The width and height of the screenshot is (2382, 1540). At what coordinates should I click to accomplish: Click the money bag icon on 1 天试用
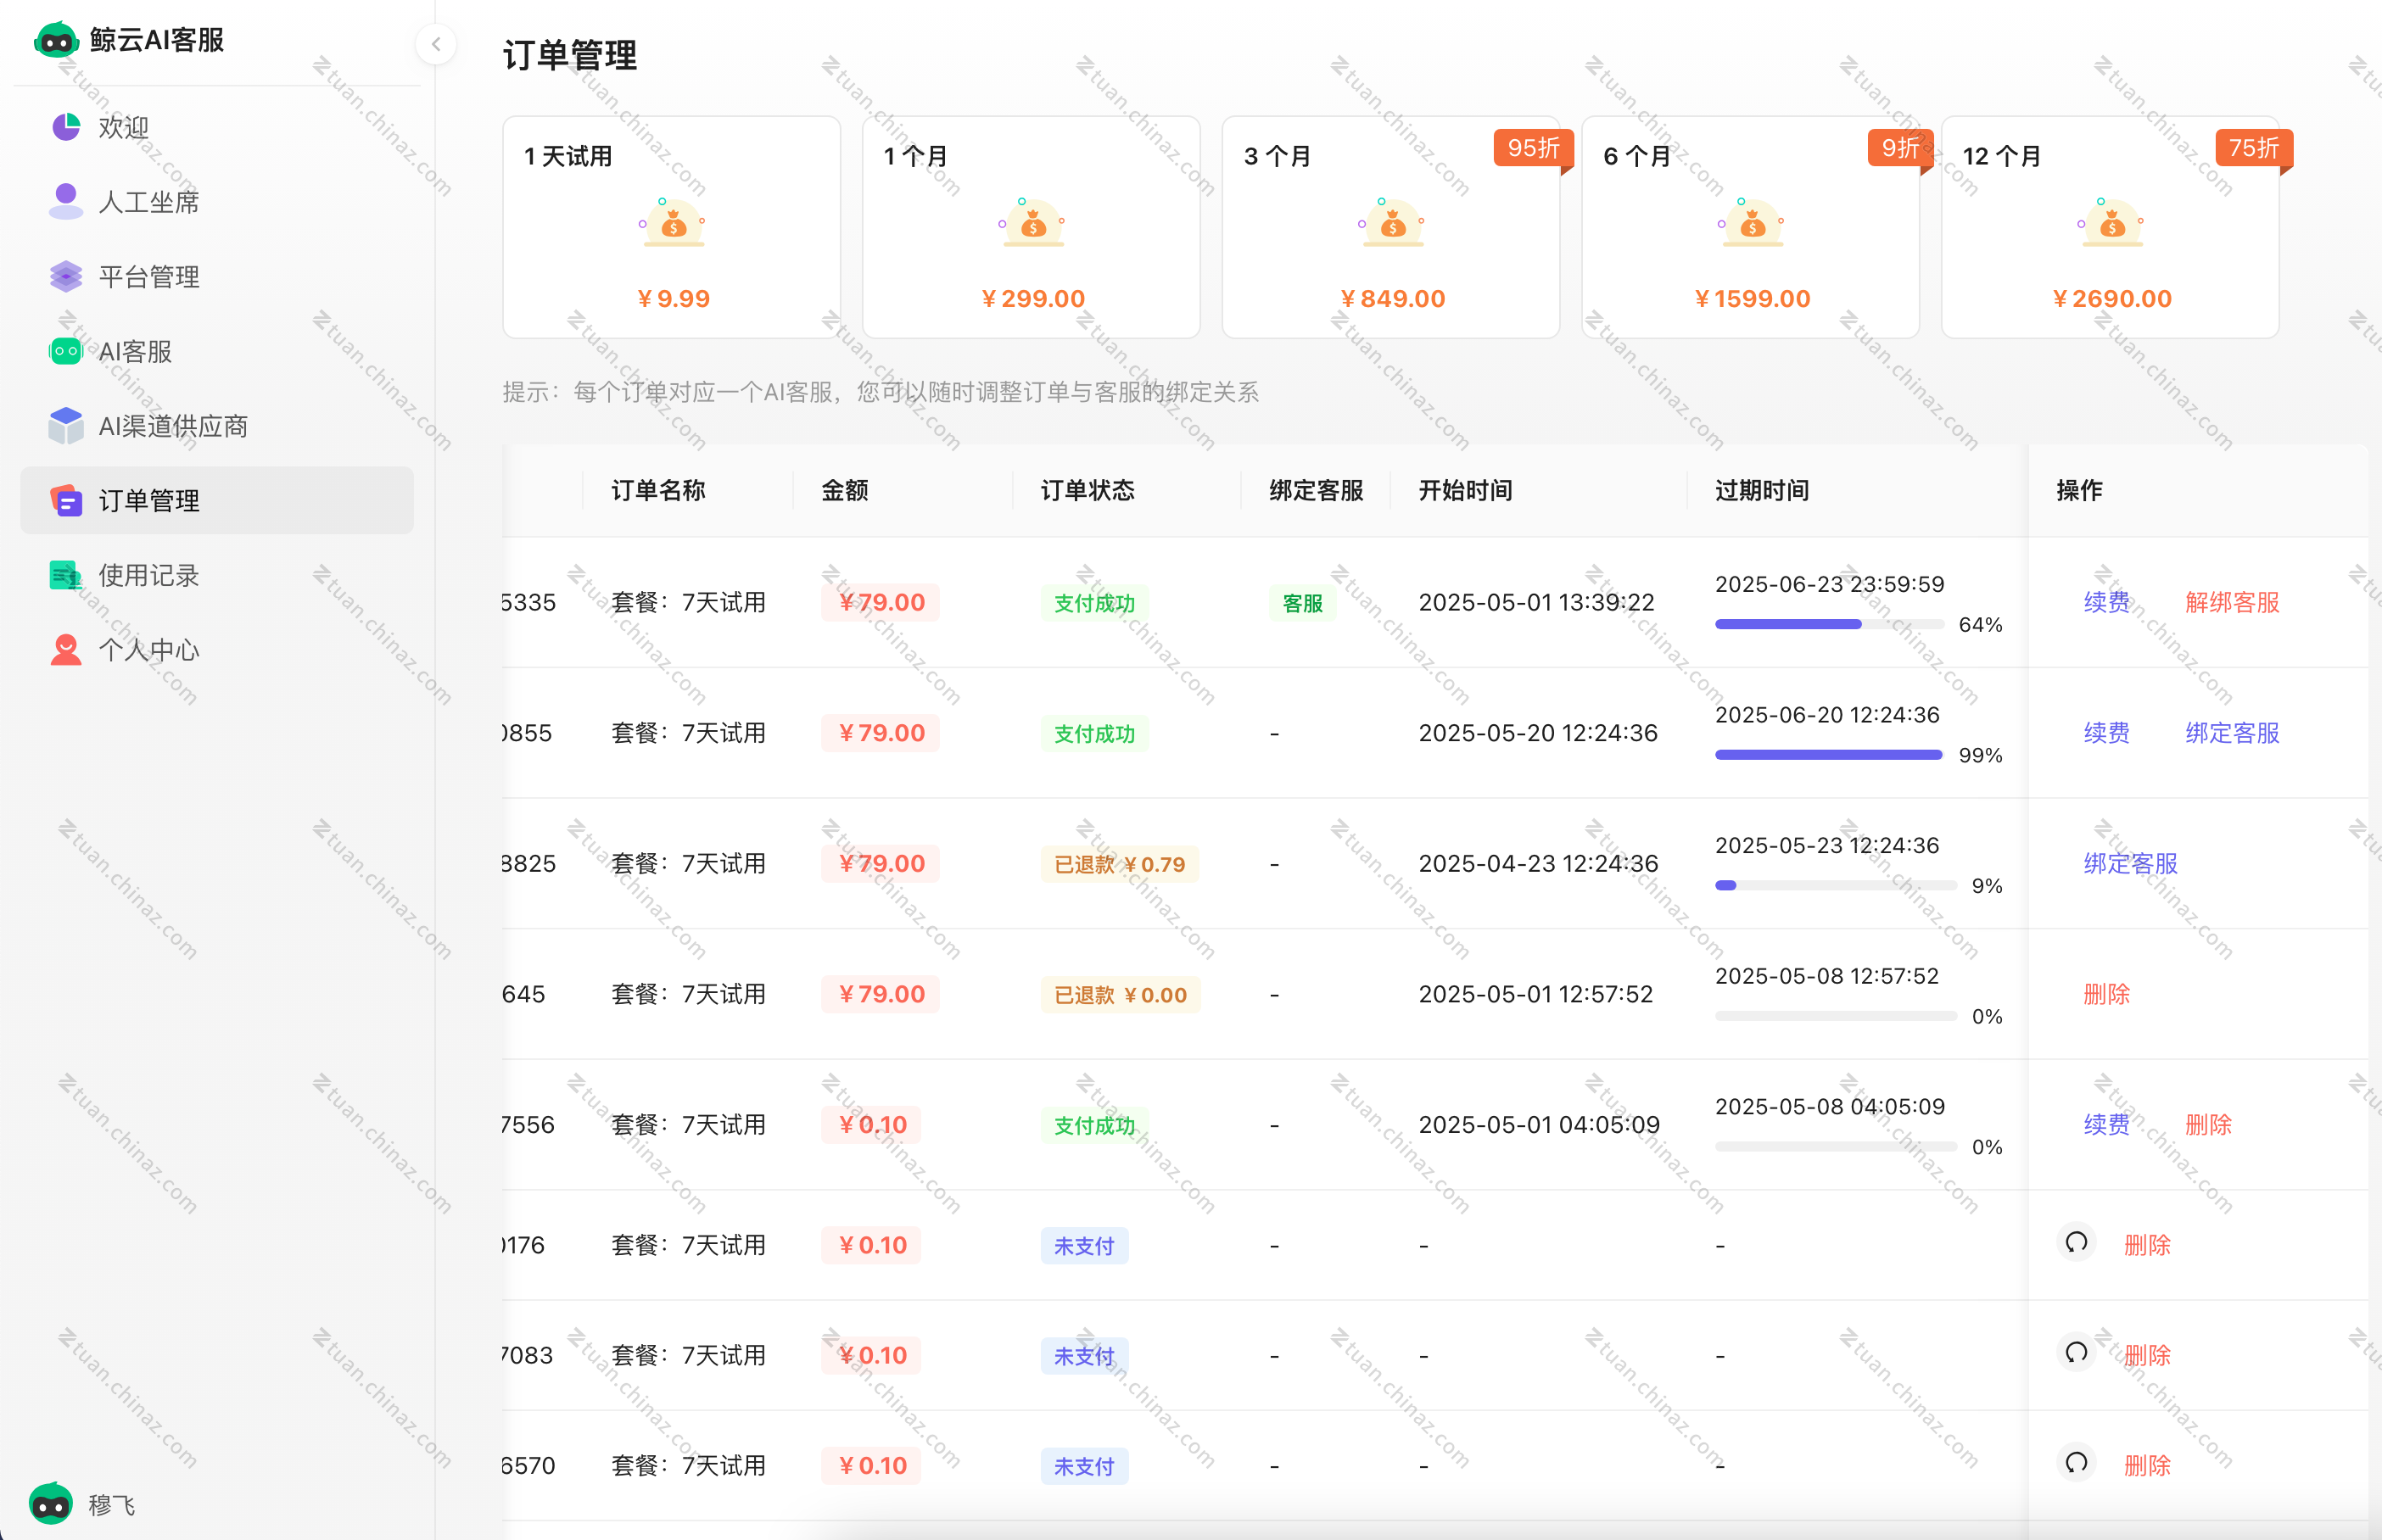coord(673,223)
